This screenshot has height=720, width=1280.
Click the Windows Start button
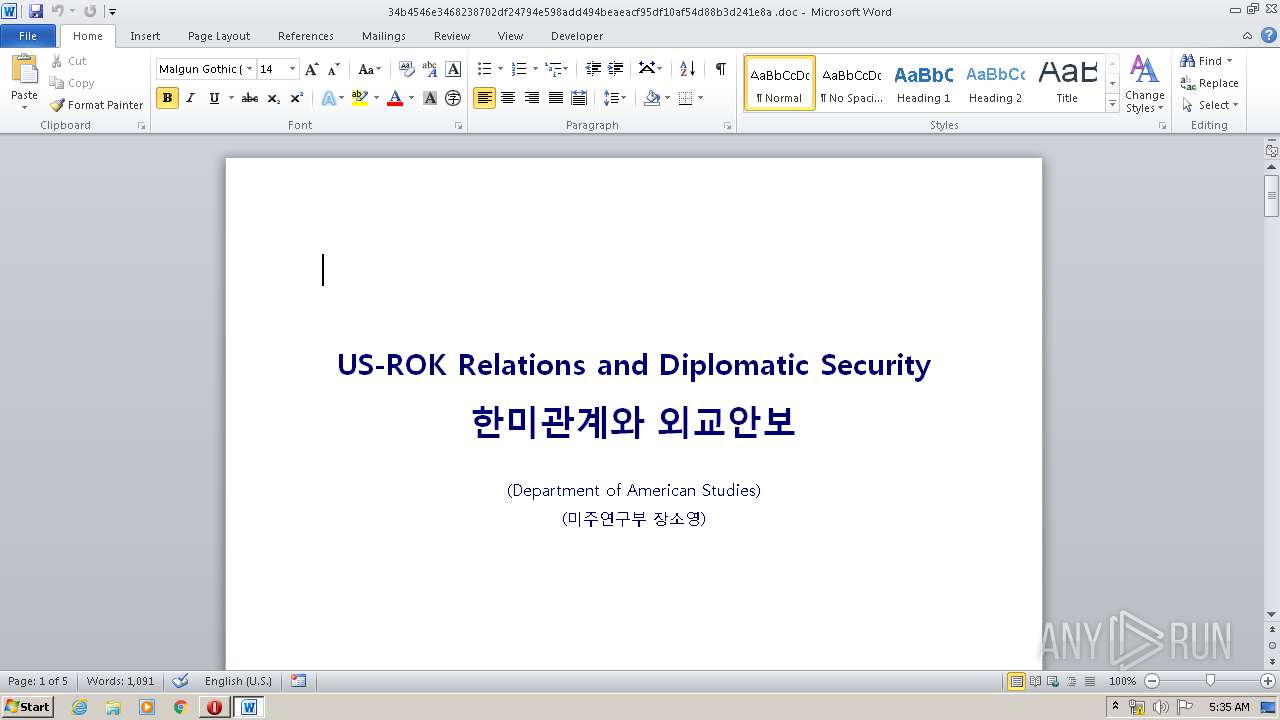pos(27,706)
